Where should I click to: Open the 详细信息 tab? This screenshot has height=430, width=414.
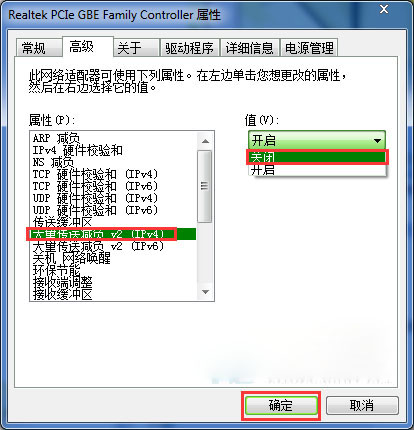pos(249,48)
